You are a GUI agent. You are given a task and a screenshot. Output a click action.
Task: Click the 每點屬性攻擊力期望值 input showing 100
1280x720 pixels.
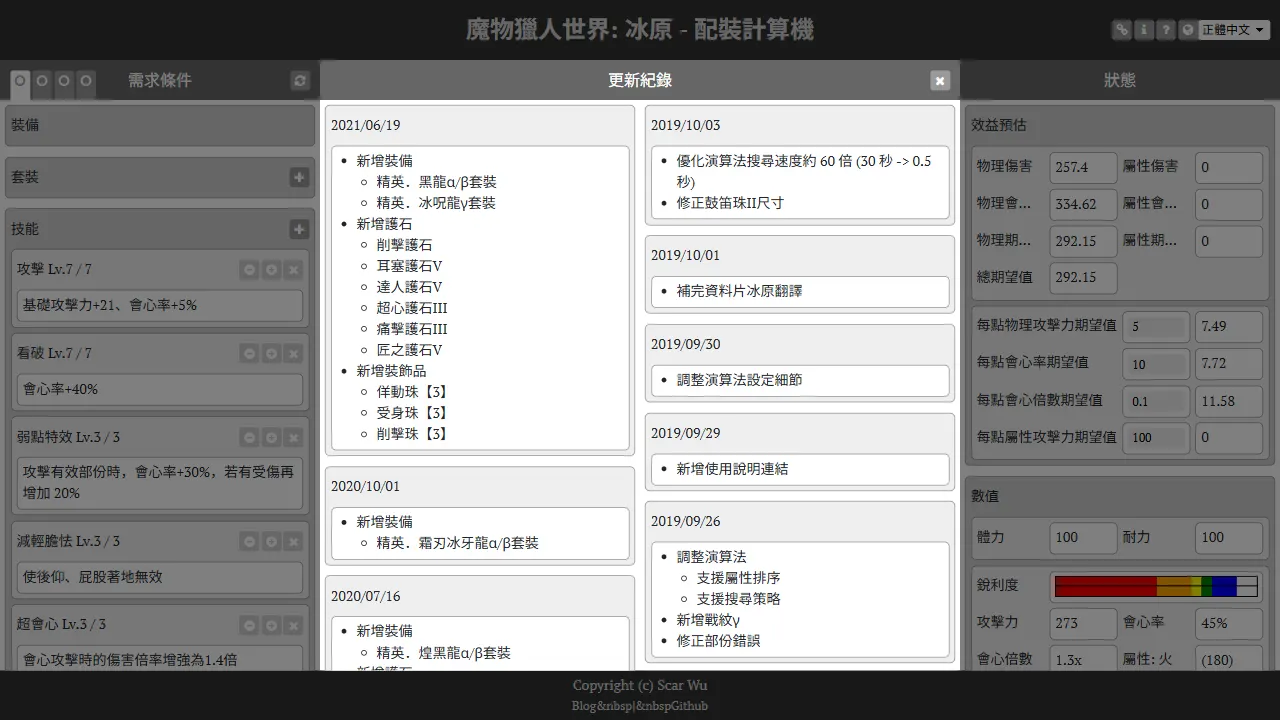click(x=1156, y=437)
